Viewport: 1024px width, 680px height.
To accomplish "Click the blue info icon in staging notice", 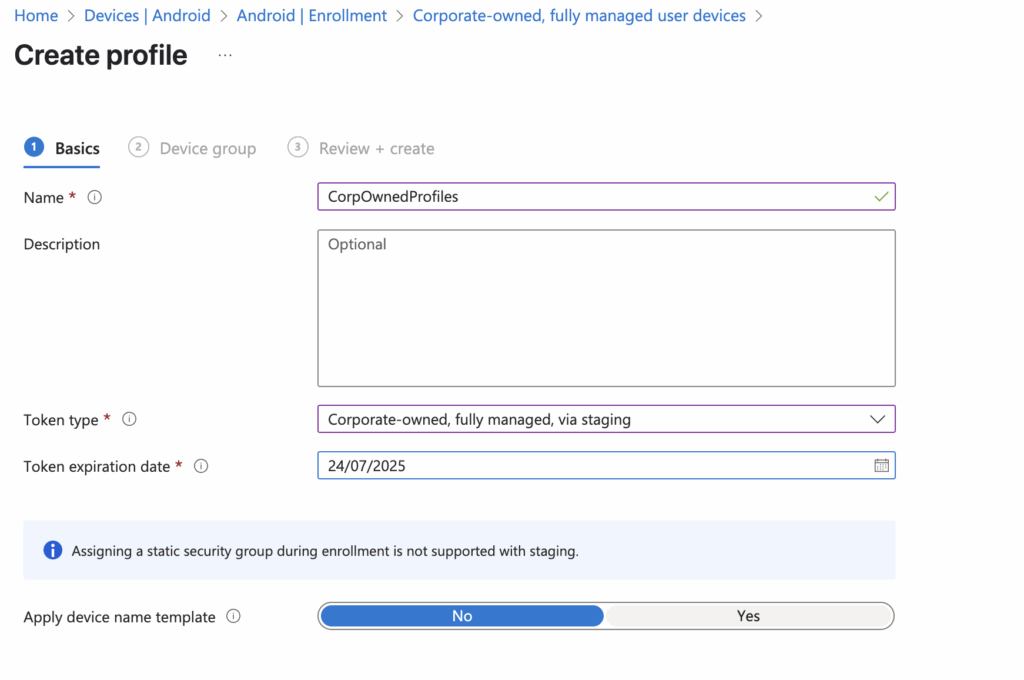I will point(52,550).
